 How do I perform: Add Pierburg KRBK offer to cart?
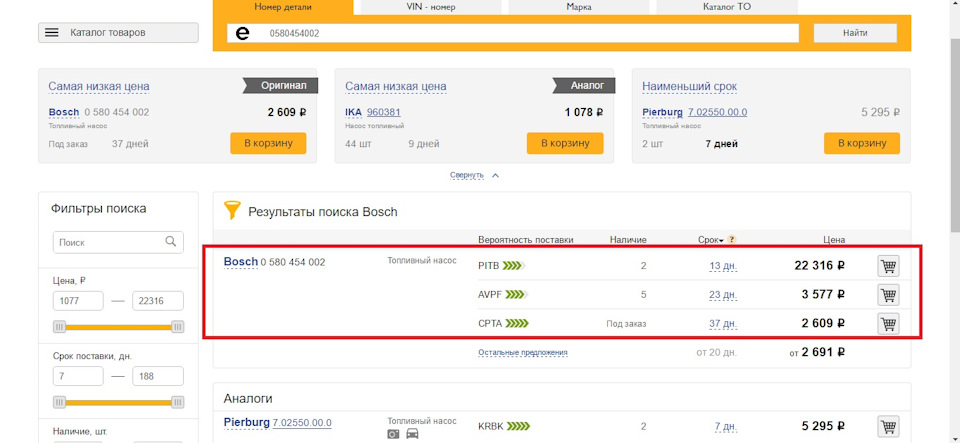point(888,426)
